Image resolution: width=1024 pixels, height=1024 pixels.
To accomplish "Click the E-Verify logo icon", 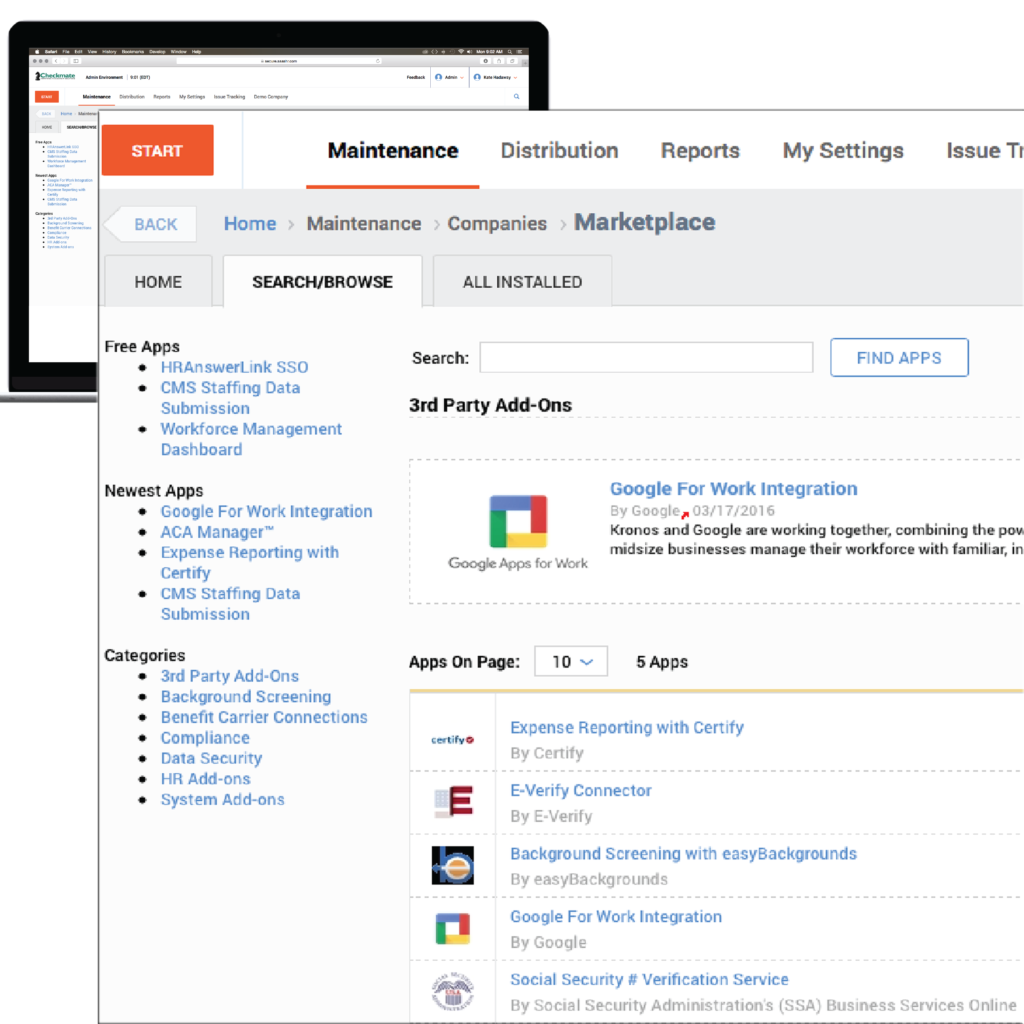I will [x=452, y=798].
